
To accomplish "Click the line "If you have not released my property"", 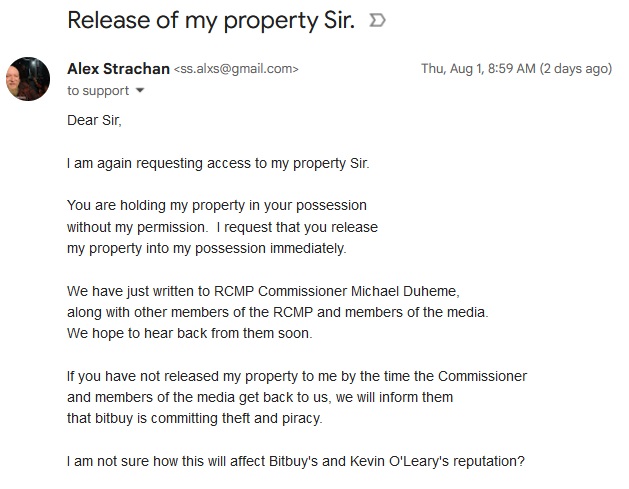I will coord(297,376).
